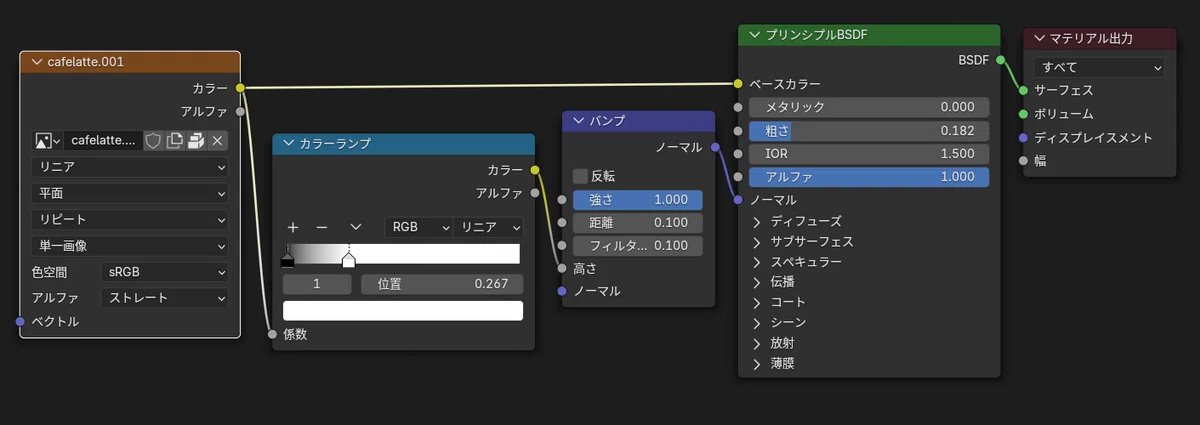Screen dimensions: 1200x425
Task: Open the リピート extension dropdown
Action: click(x=130, y=219)
